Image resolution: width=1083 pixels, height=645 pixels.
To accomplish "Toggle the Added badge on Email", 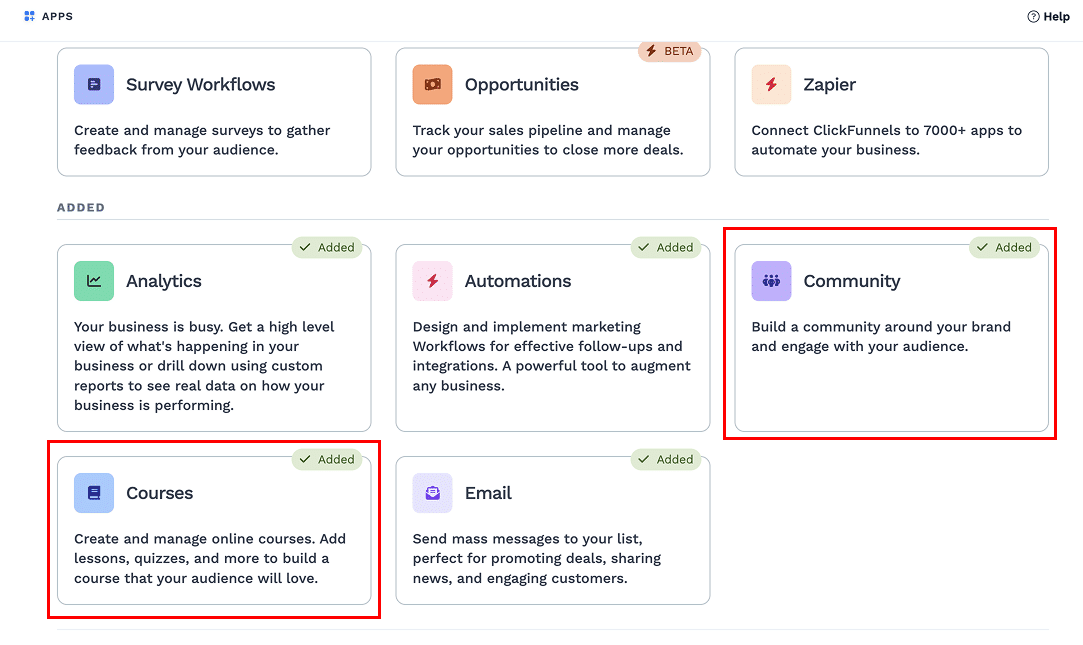I will 668,459.
